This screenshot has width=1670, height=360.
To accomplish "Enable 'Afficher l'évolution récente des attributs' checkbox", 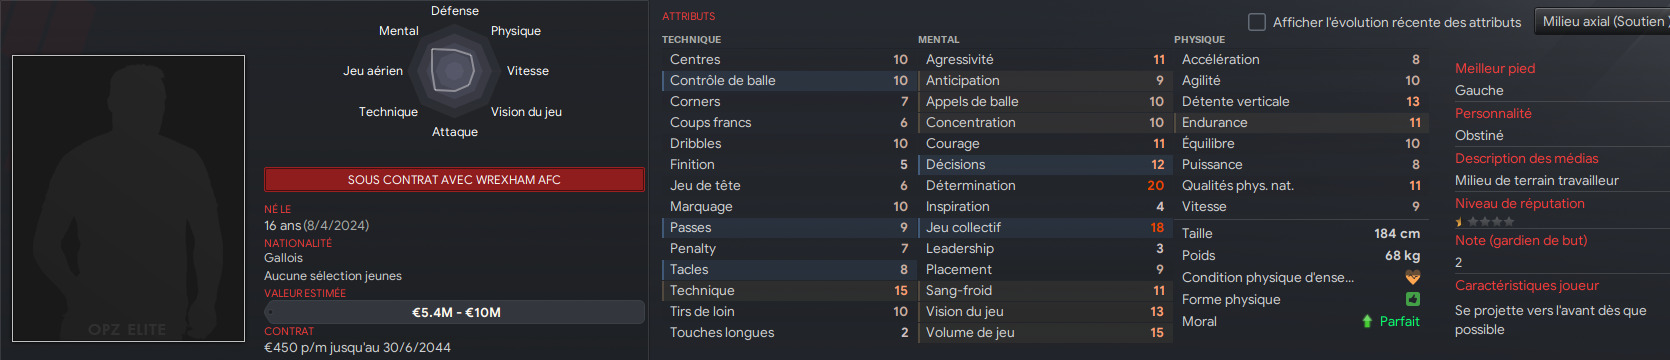I will 1257,22.
